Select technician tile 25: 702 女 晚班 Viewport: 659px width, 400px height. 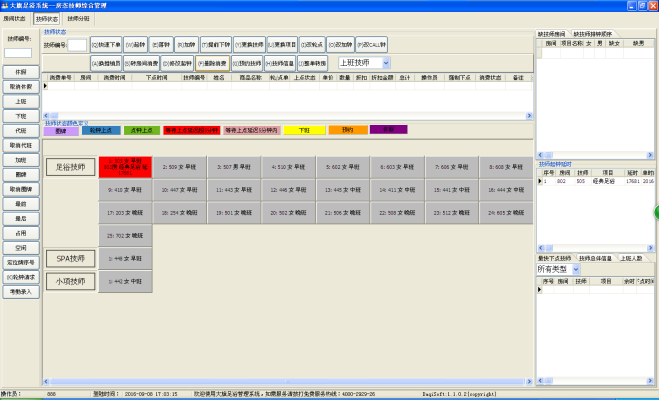pyautogui.click(x=125, y=235)
